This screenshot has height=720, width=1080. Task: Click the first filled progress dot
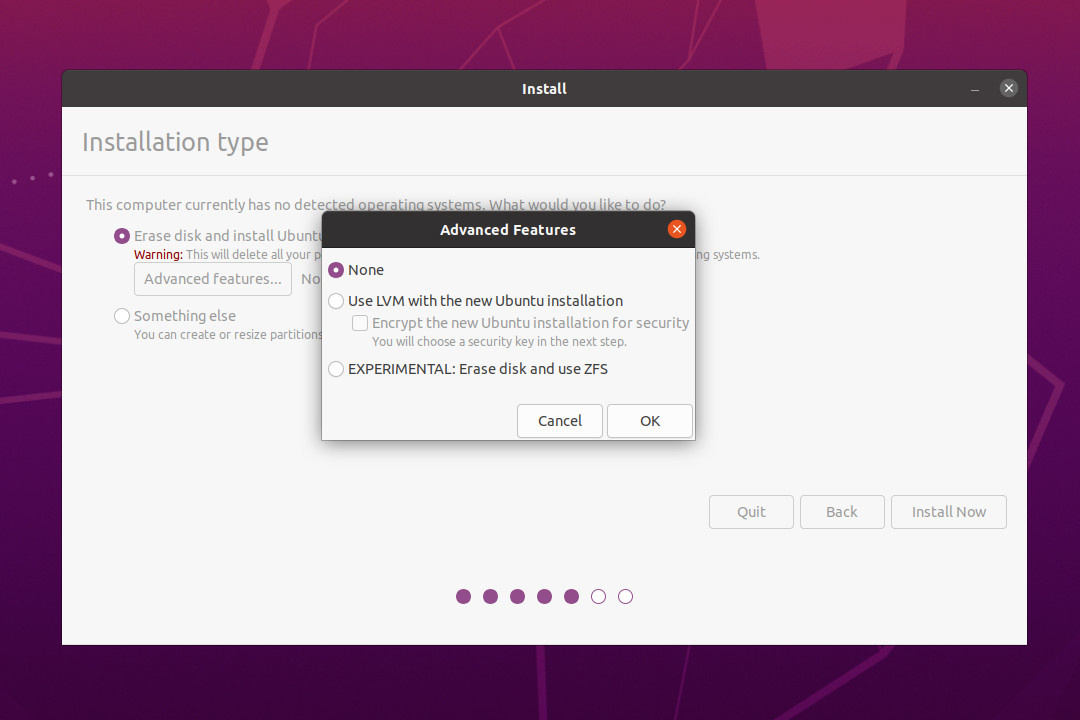(464, 597)
